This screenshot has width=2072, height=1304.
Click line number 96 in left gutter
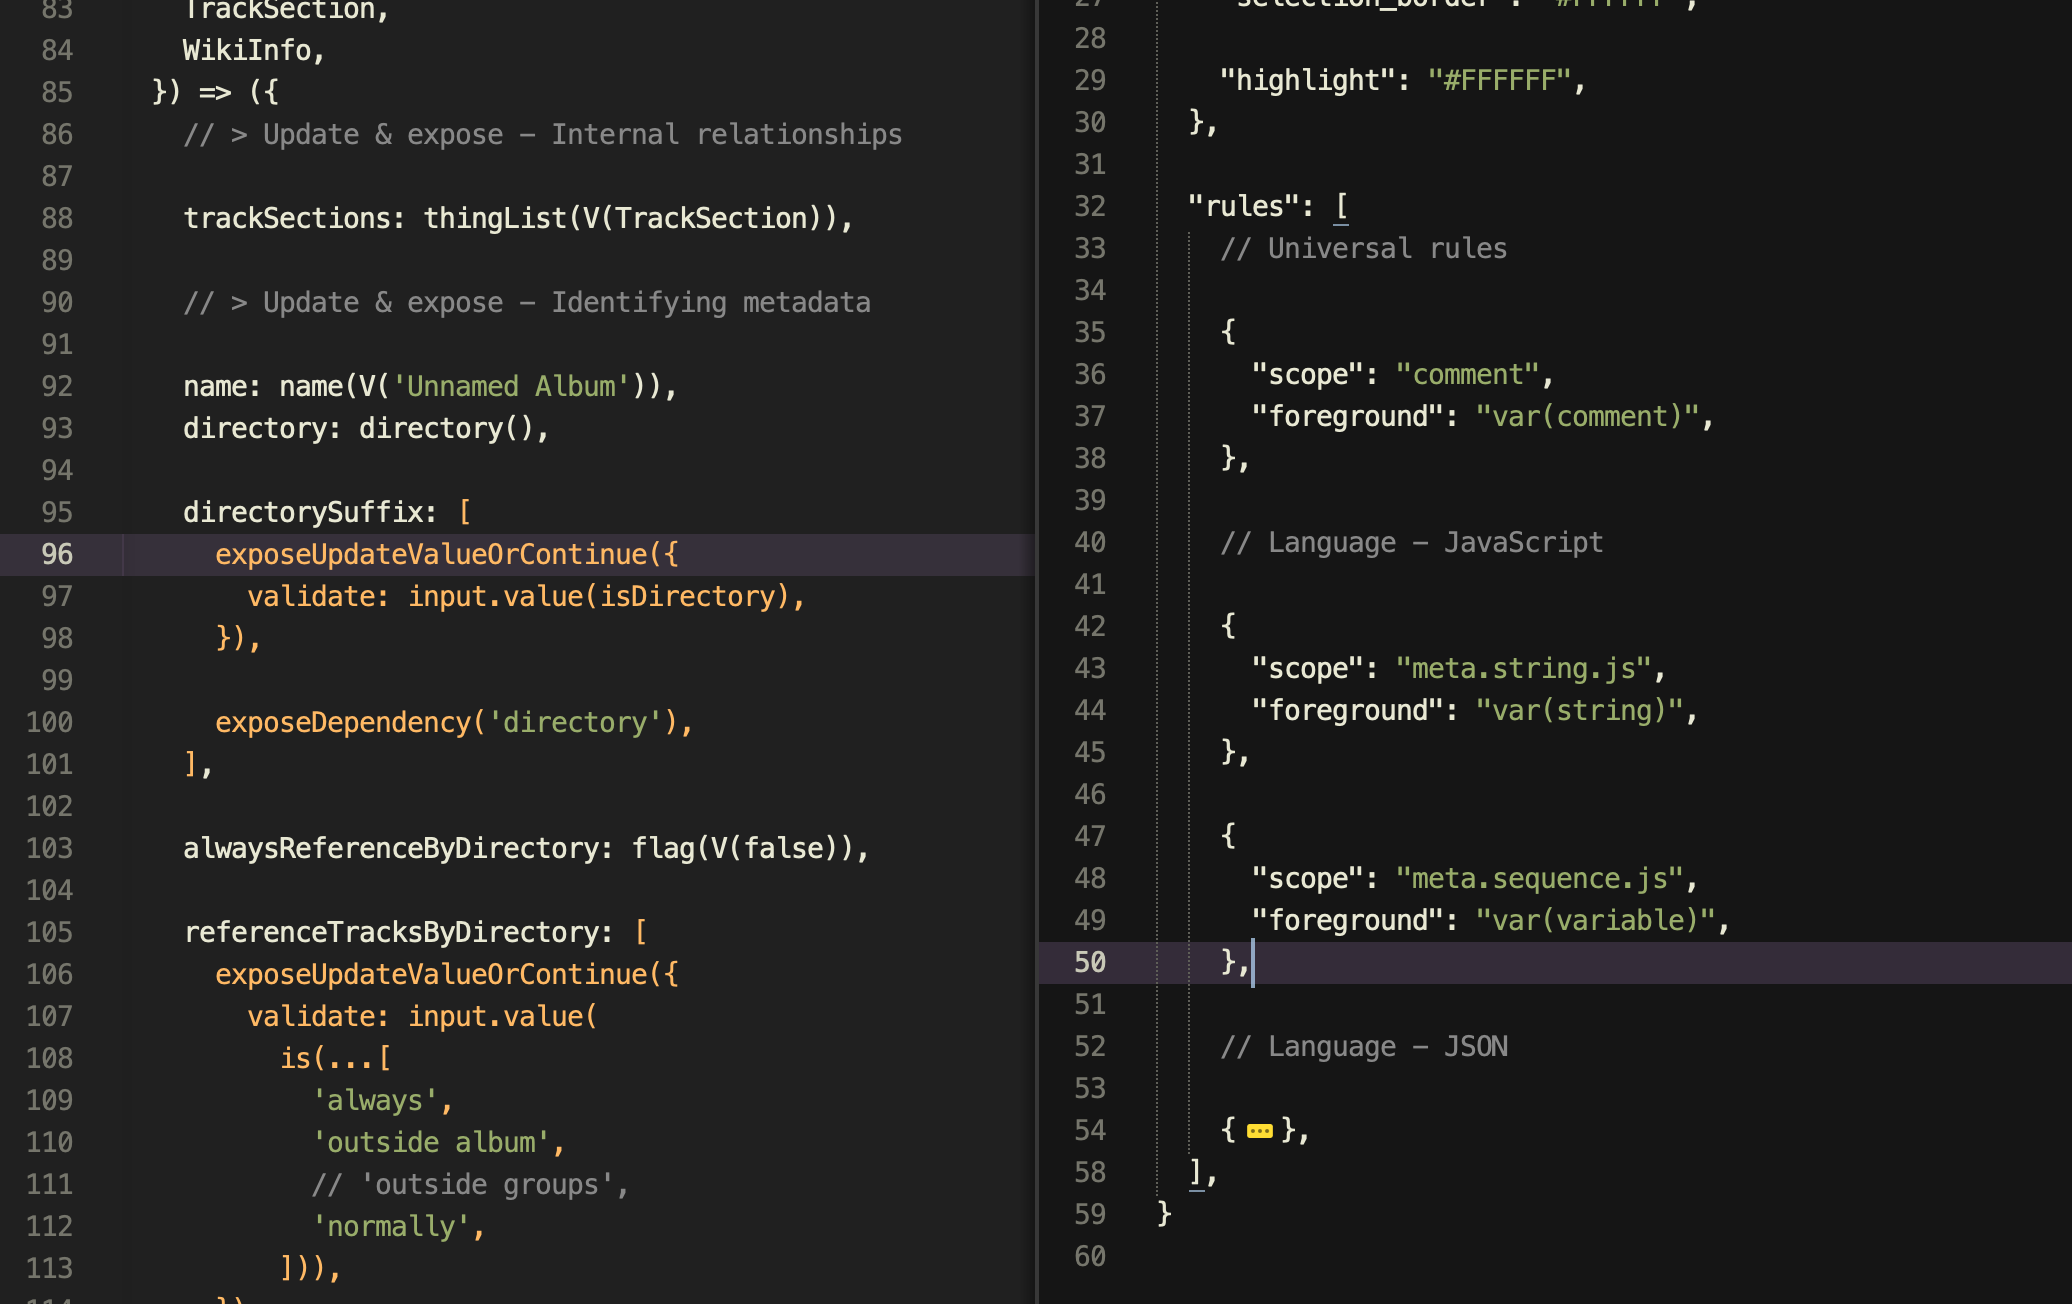click(56, 554)
